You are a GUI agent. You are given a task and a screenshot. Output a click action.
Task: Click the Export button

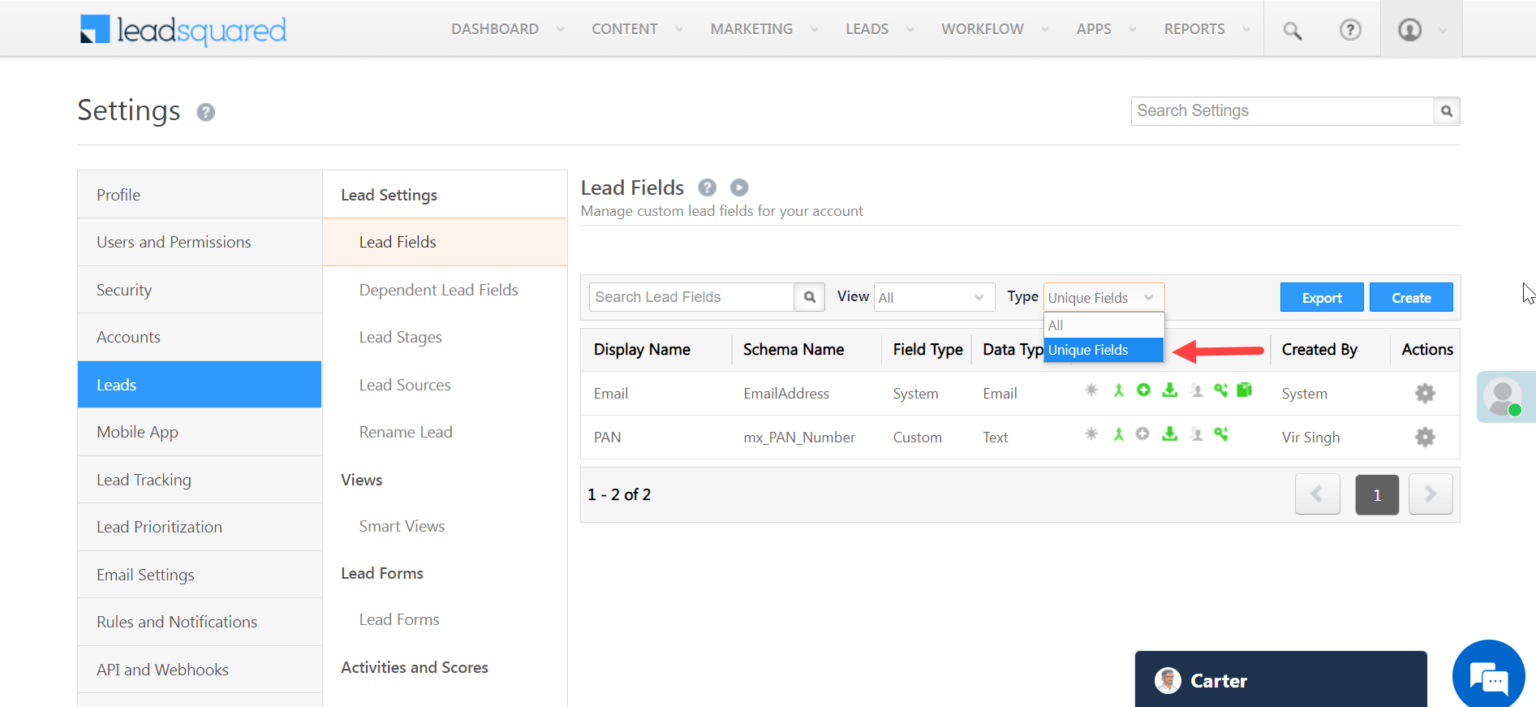[x=1321, y=297]
